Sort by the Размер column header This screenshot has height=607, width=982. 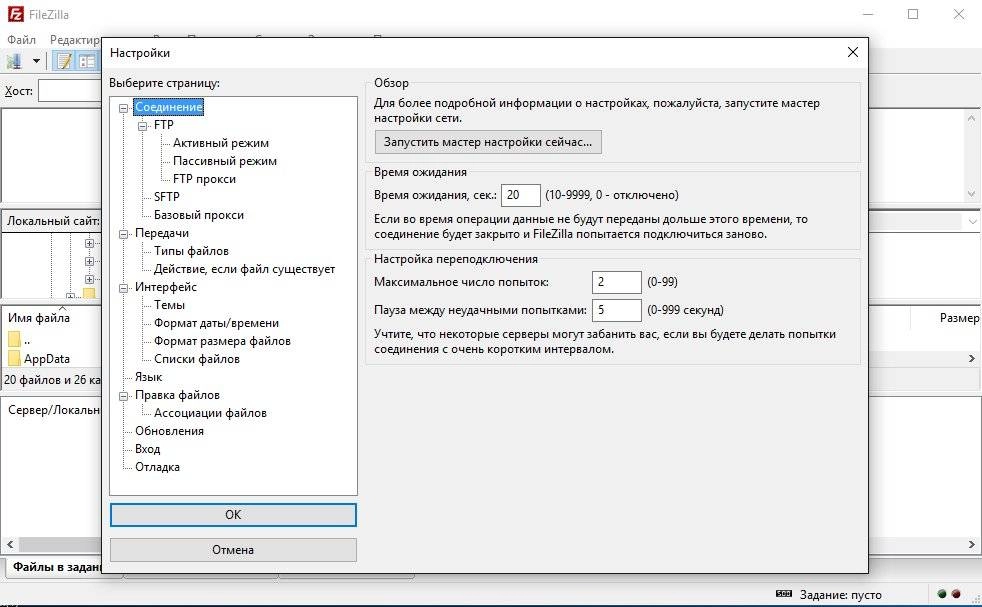coord(959,318)
